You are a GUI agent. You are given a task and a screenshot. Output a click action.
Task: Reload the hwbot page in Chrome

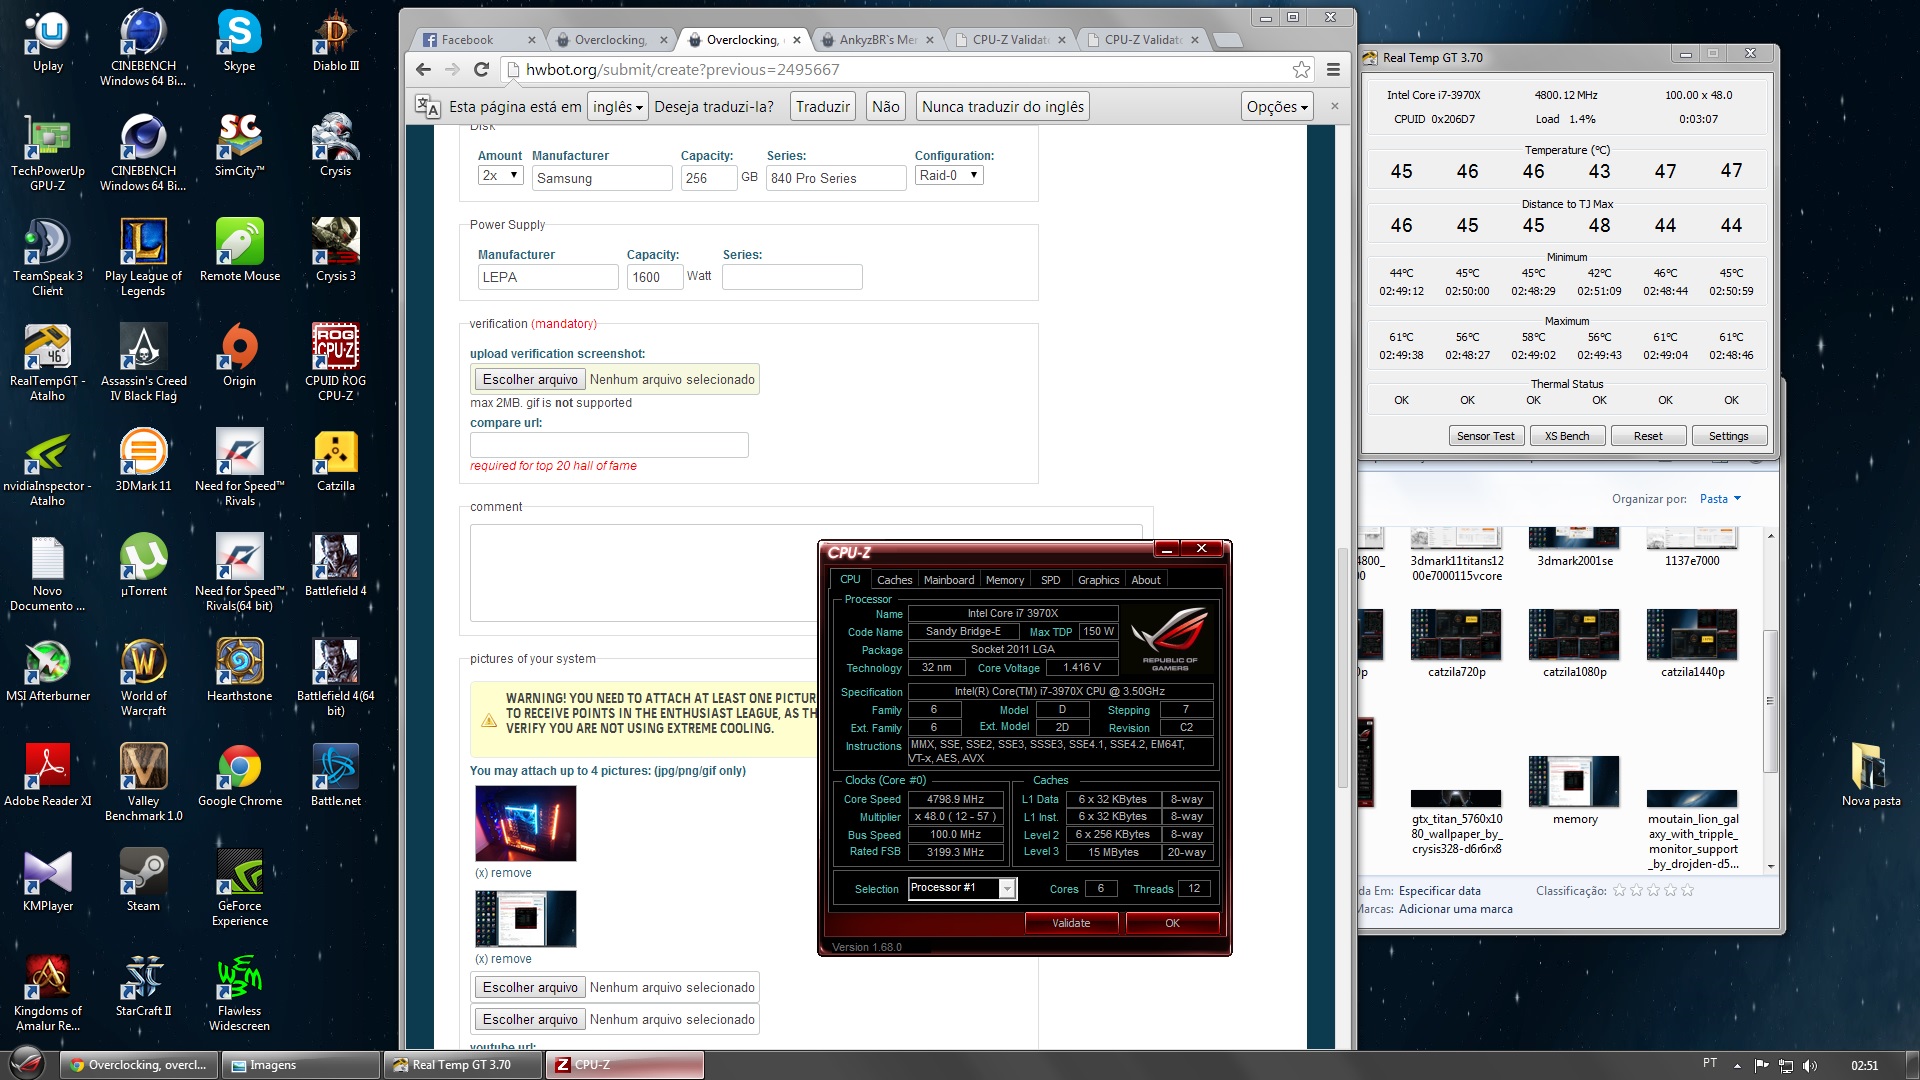click(x=481, y=69)
